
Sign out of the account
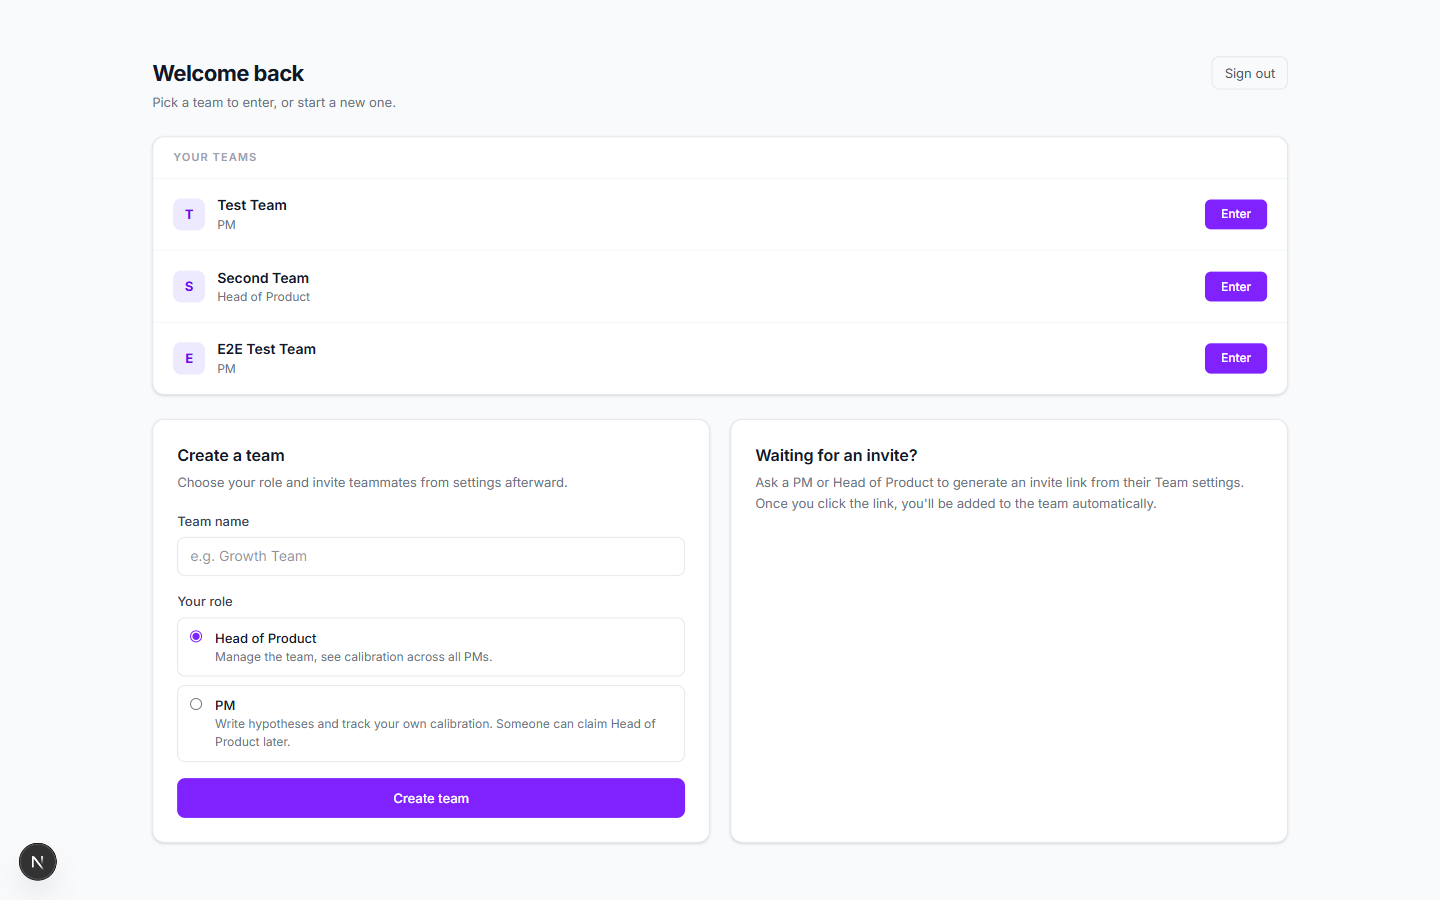coord(1250,73)
